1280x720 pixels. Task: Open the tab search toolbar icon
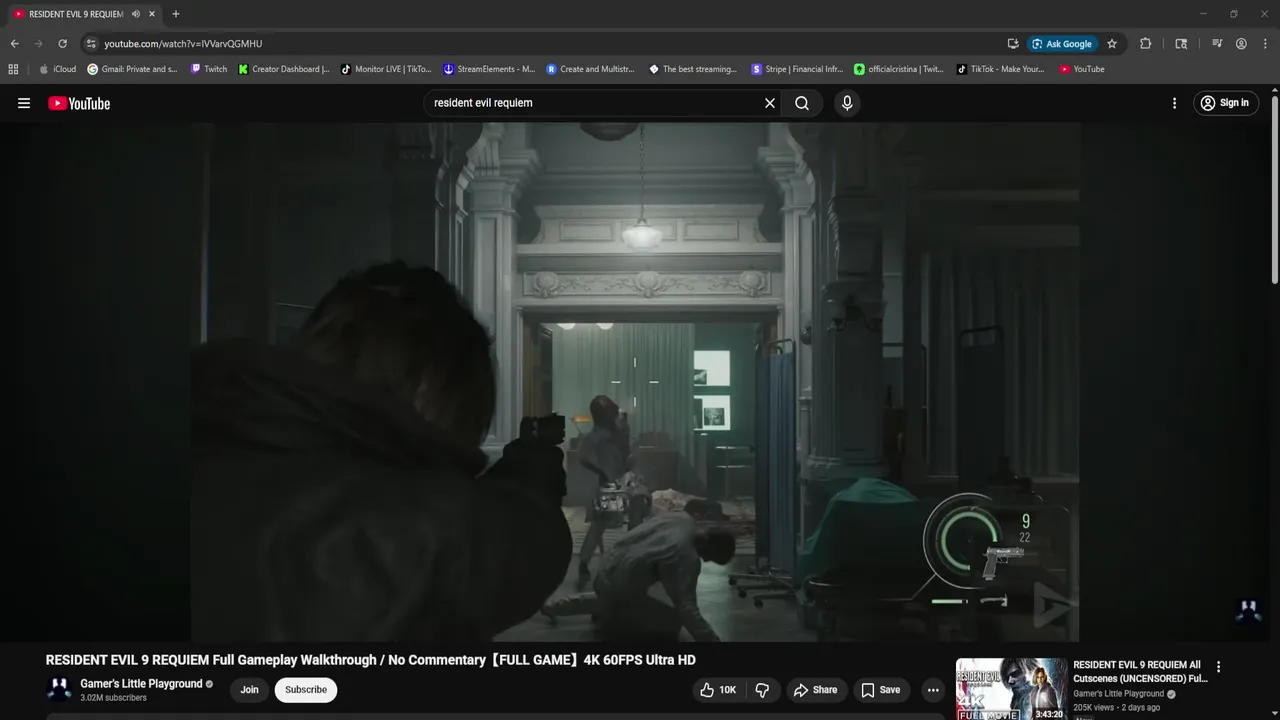[1181, 44]
